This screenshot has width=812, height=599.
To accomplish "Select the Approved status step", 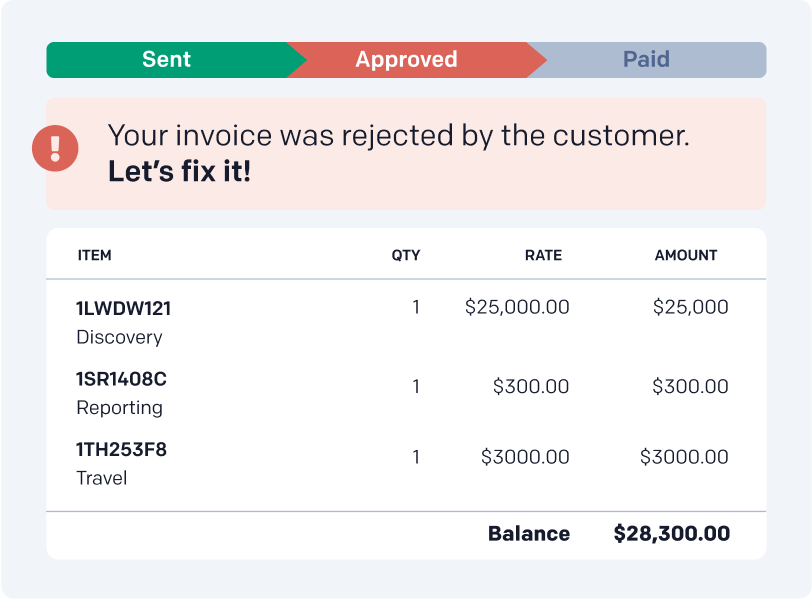I will [406, 60].
